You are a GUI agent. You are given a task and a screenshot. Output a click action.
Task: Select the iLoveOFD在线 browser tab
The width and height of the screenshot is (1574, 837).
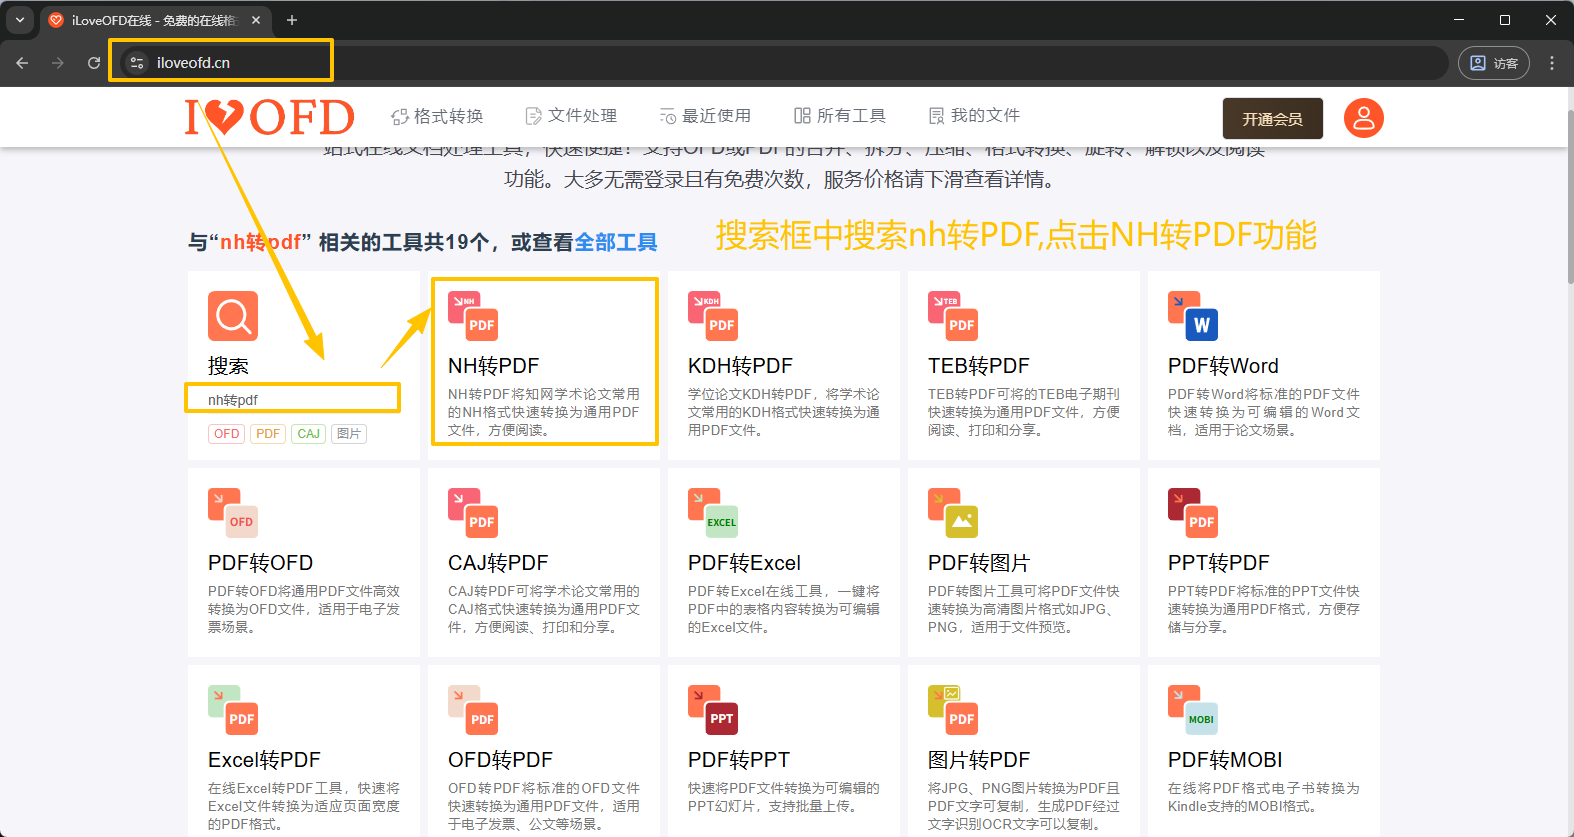point(155,20)
